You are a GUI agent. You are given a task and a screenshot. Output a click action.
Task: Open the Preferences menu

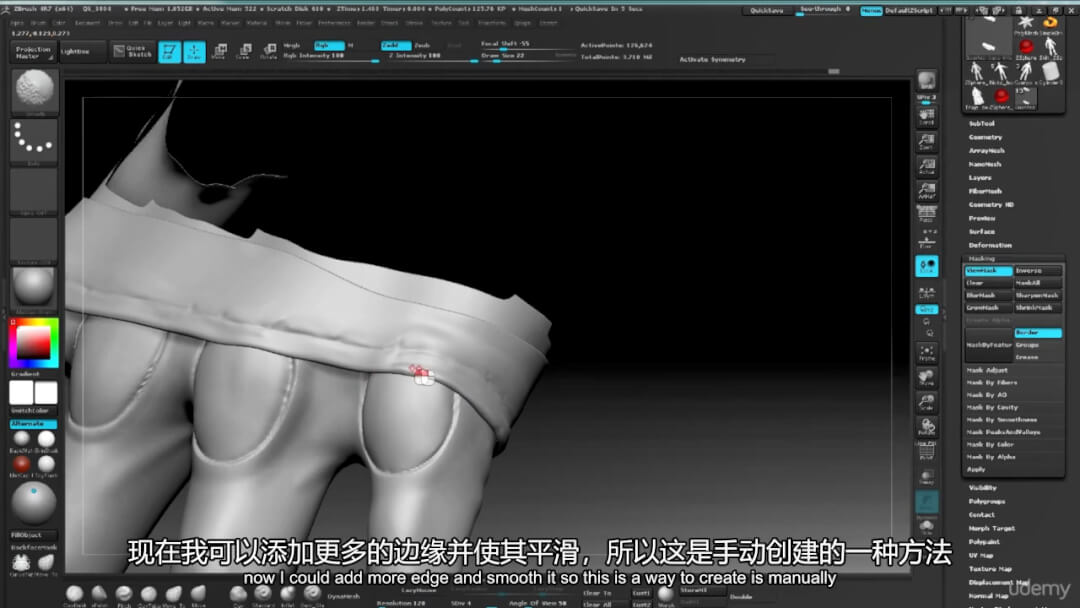pos(334,23)
